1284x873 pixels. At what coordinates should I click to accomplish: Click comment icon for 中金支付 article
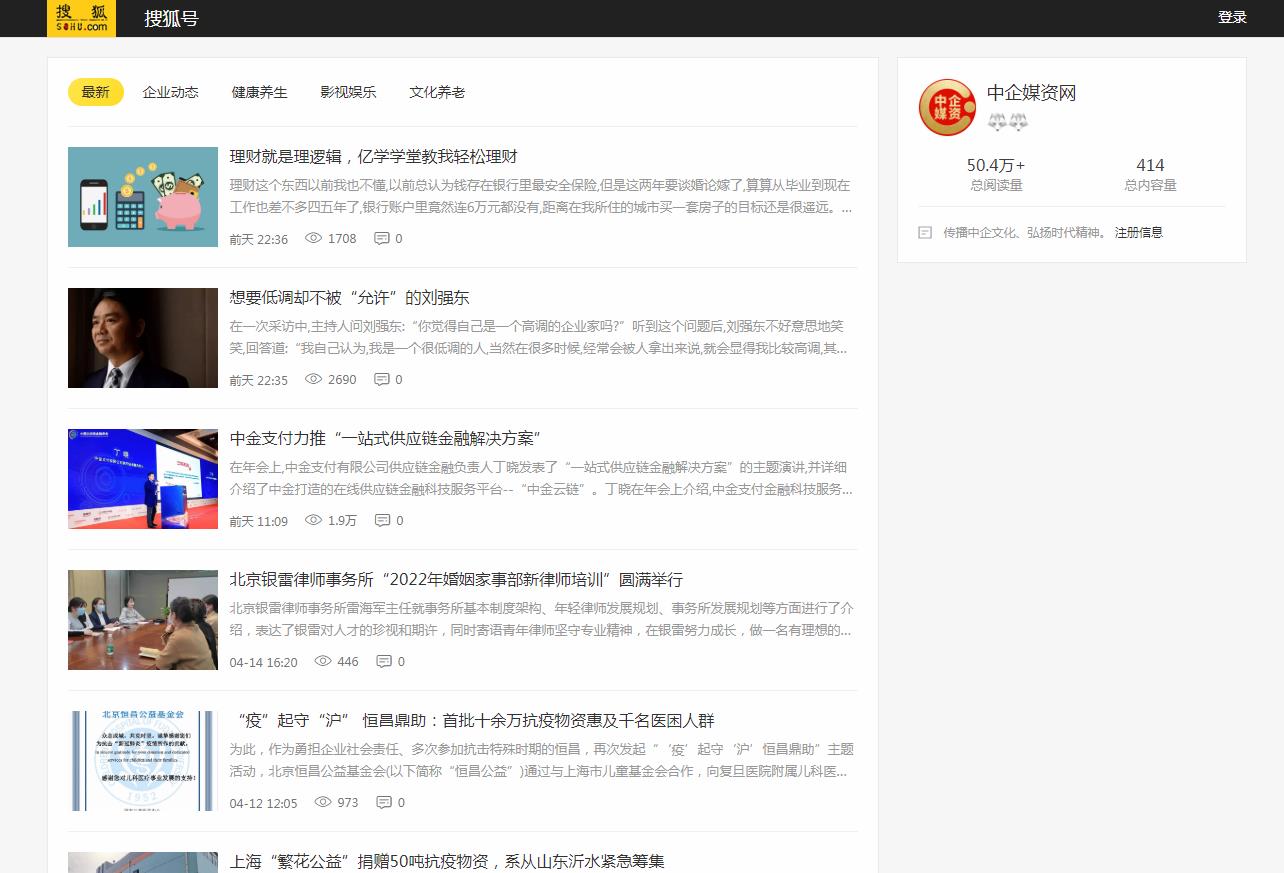pos(382,520)
